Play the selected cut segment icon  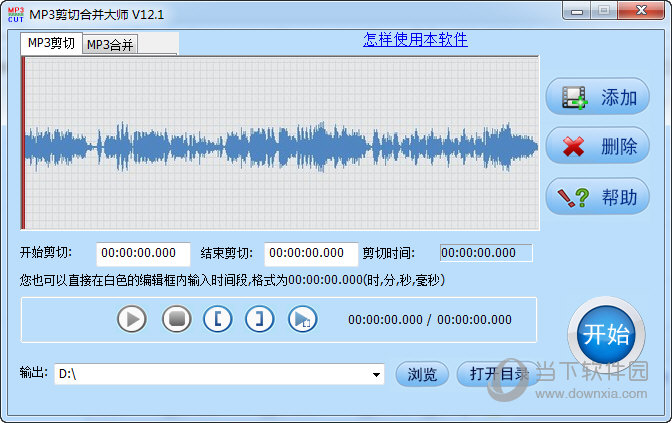point(303,319)
